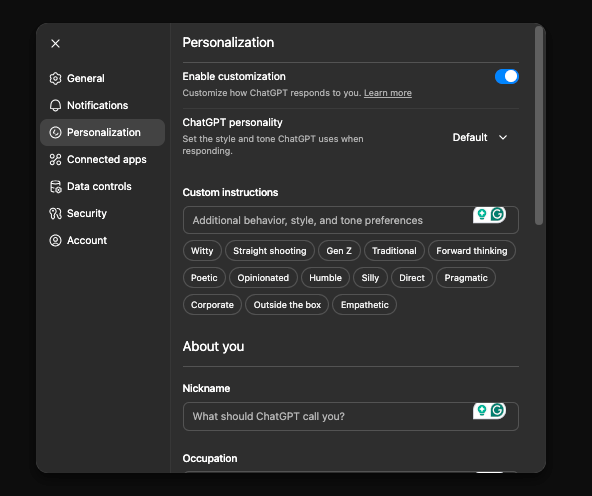Choose the Forward thinking chip

pyautogui.click(x=472, y=251)
